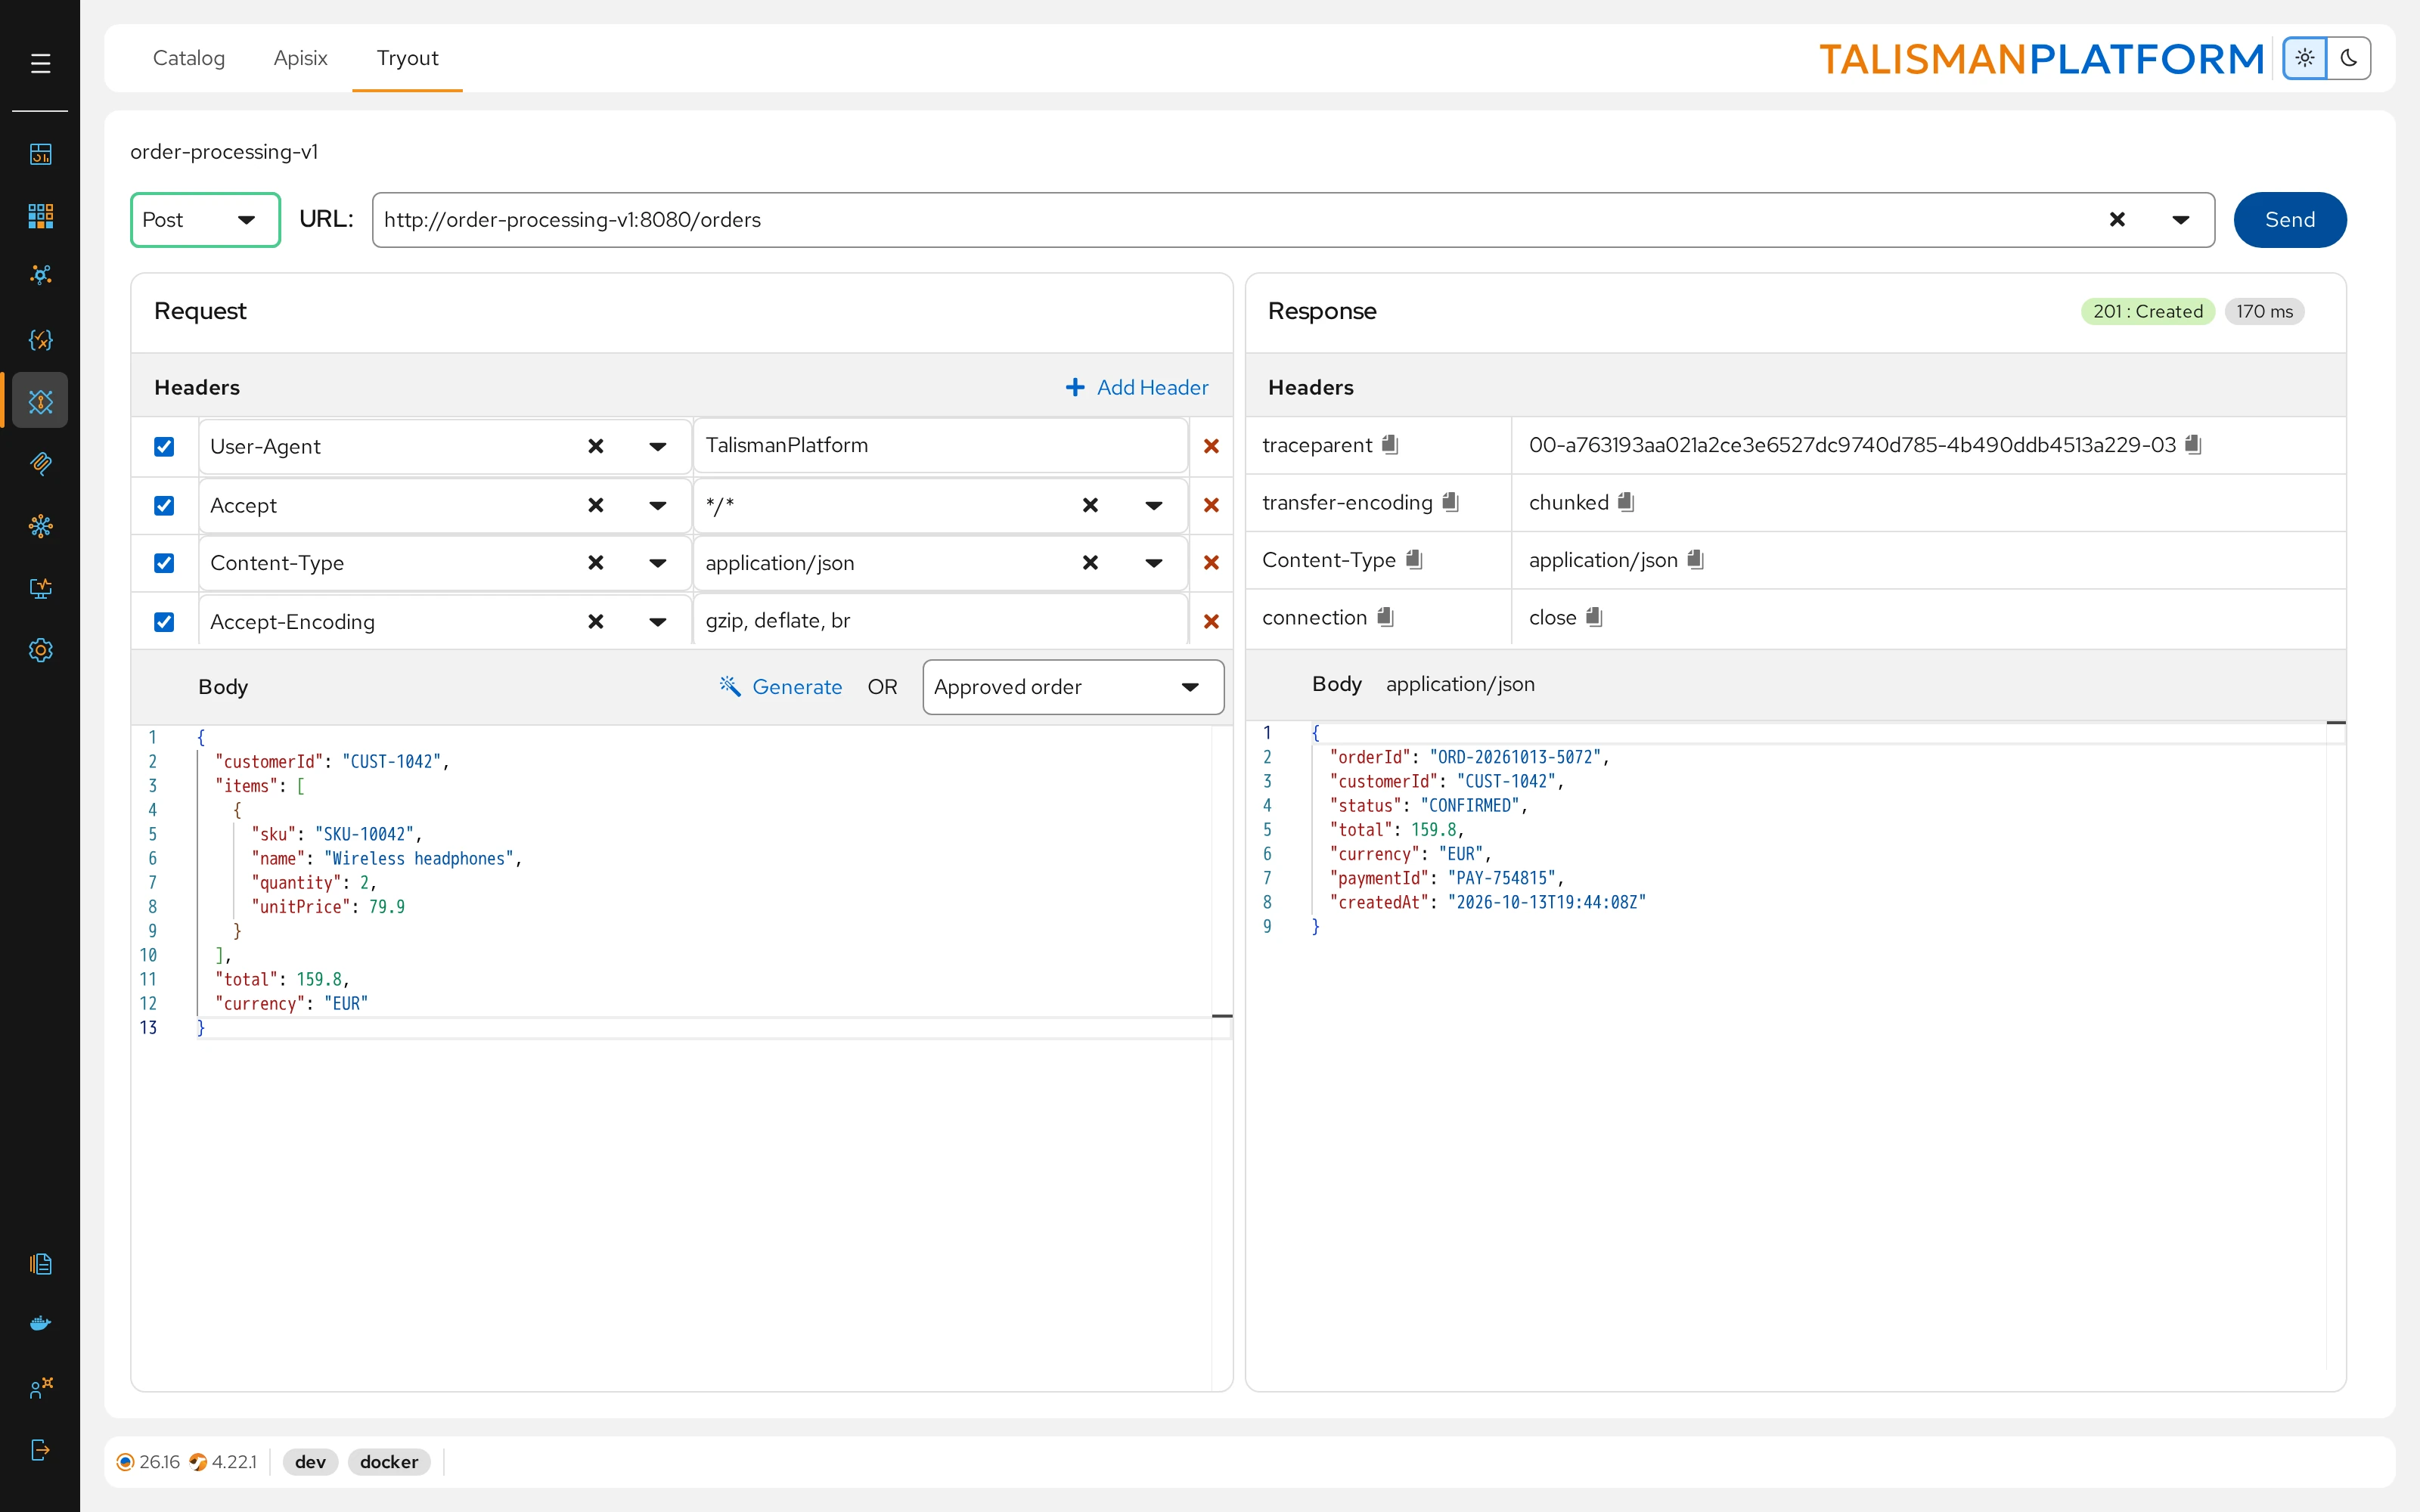
Task: Expand the Accept header name dropdown
Action: click(657, 505)
